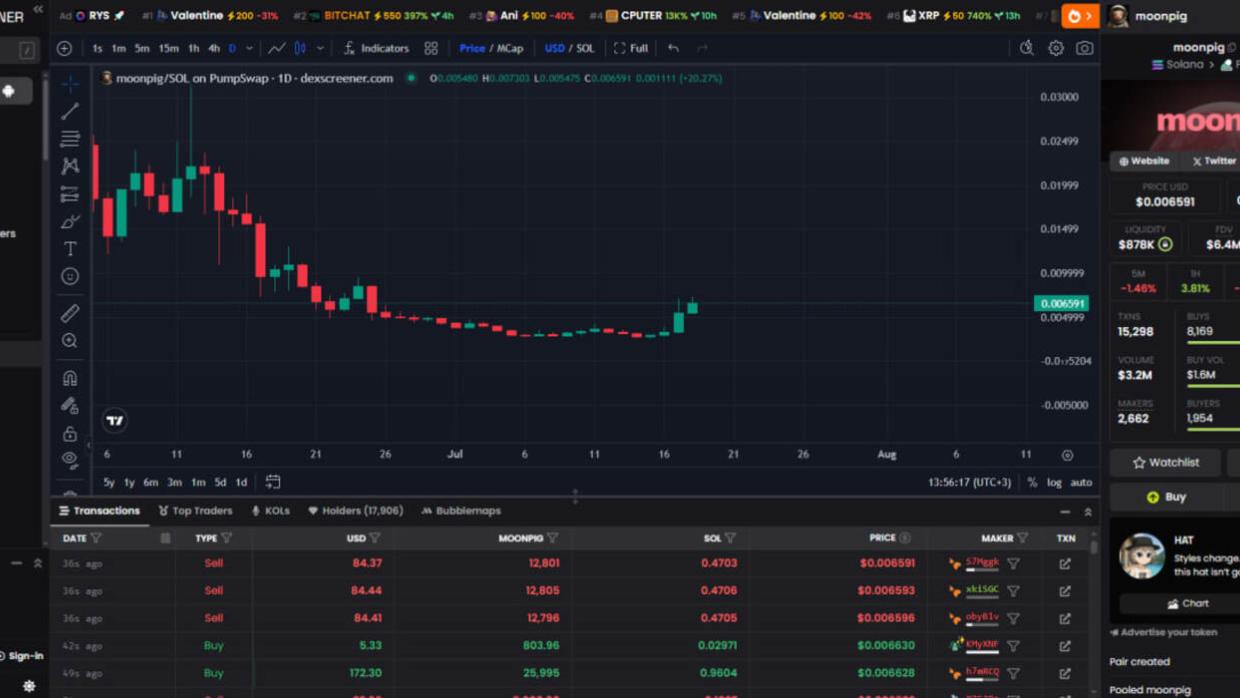Viewport: 1240px width, 698px height.
Task: Filter transactions by MAKER column
Action: point(1022,538)
